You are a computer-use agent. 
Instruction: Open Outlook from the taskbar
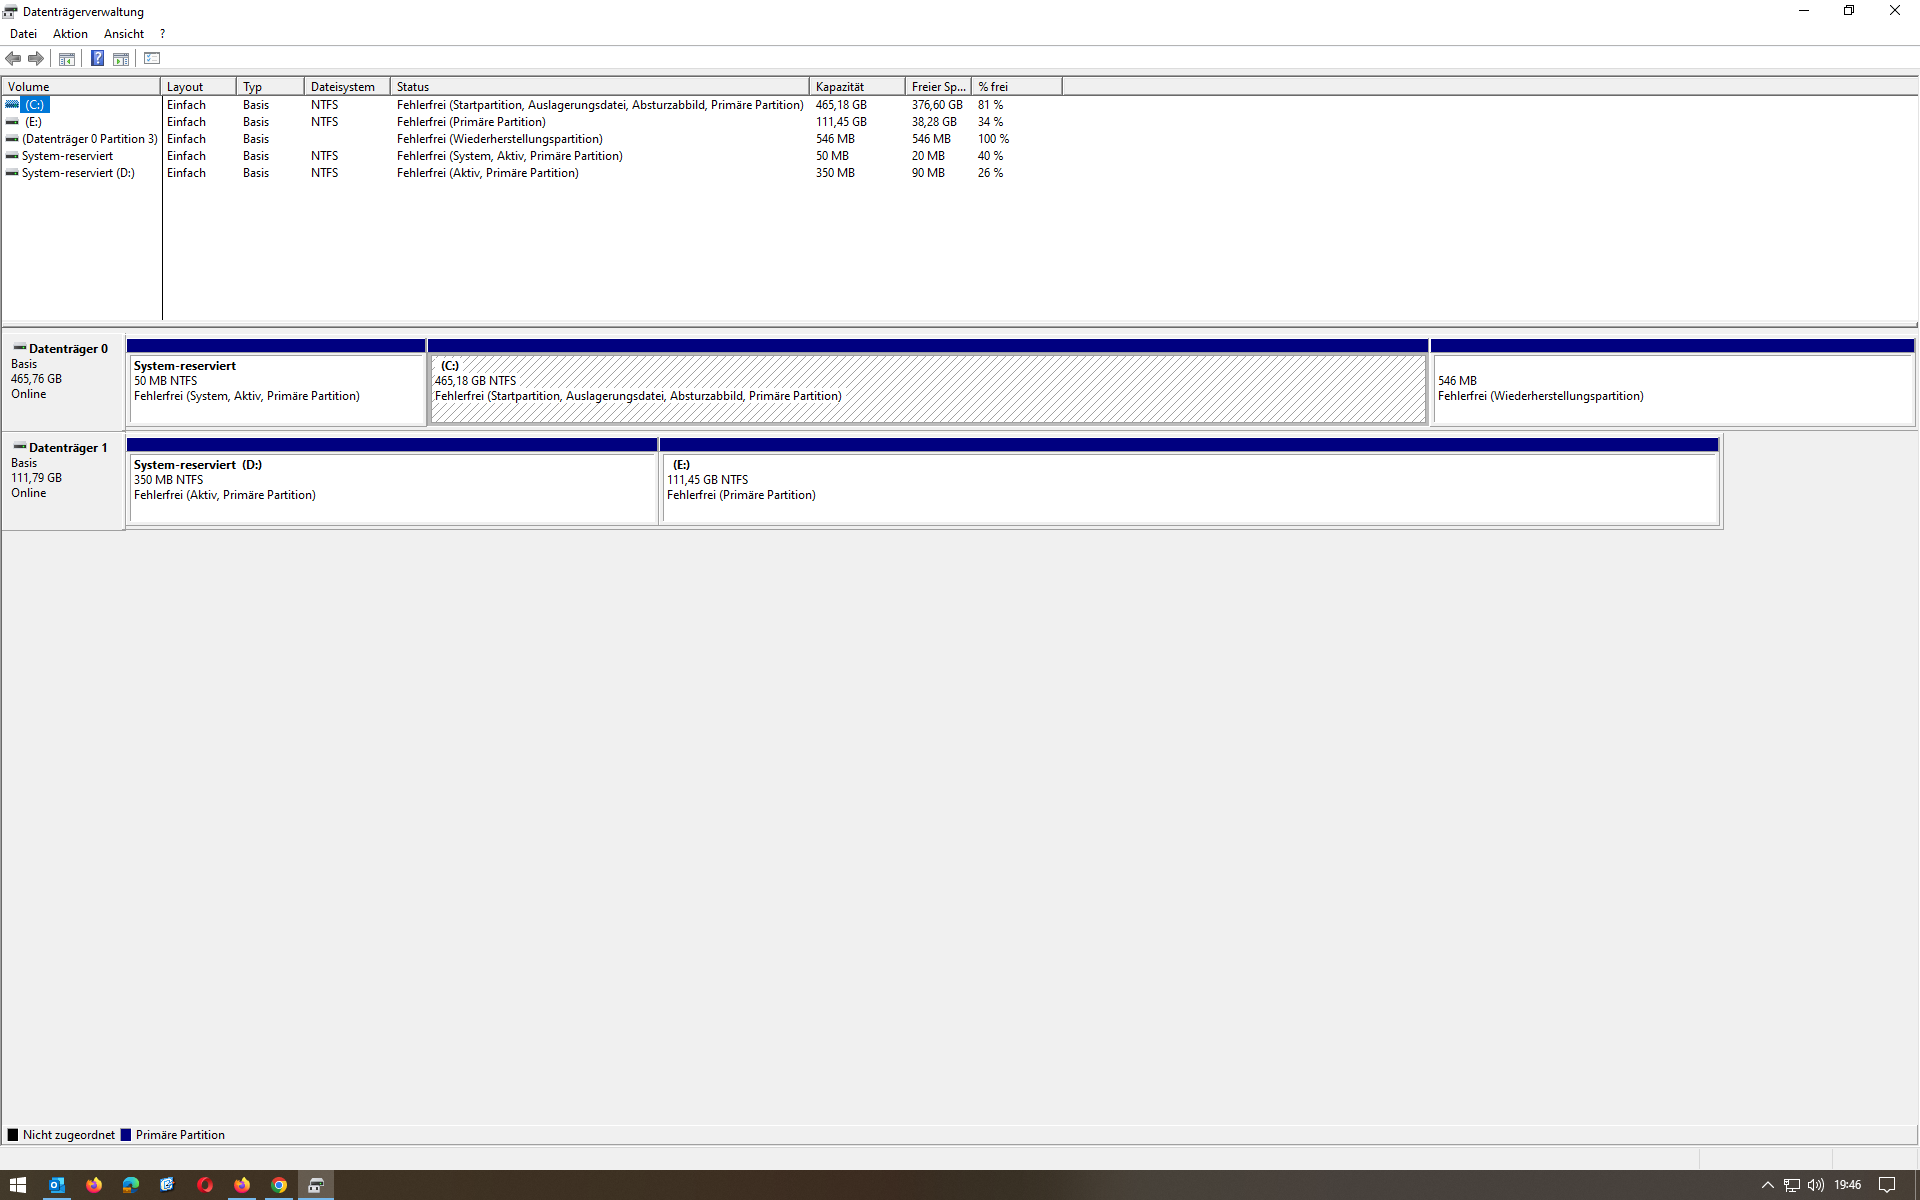click(x=57, y=1185)
